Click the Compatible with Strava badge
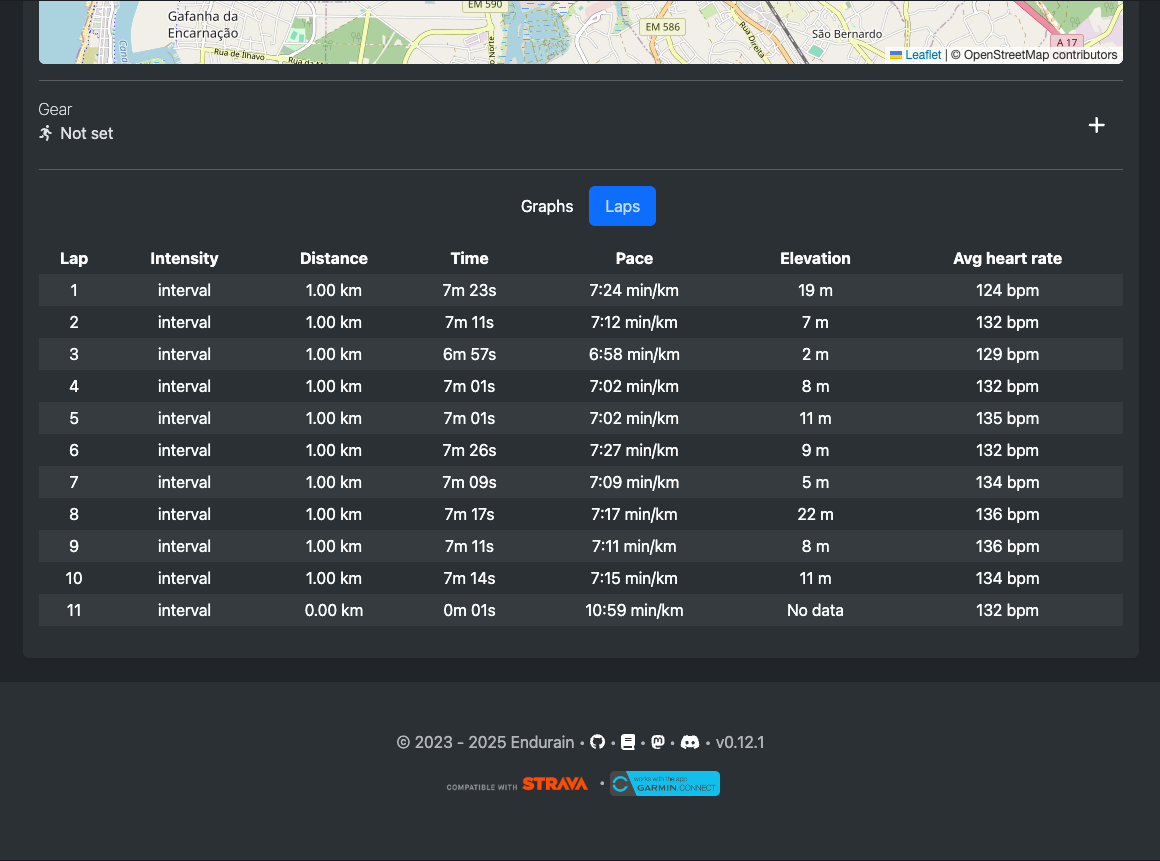This screenshot has width=1160, height=861. click(x=517, y=784)
